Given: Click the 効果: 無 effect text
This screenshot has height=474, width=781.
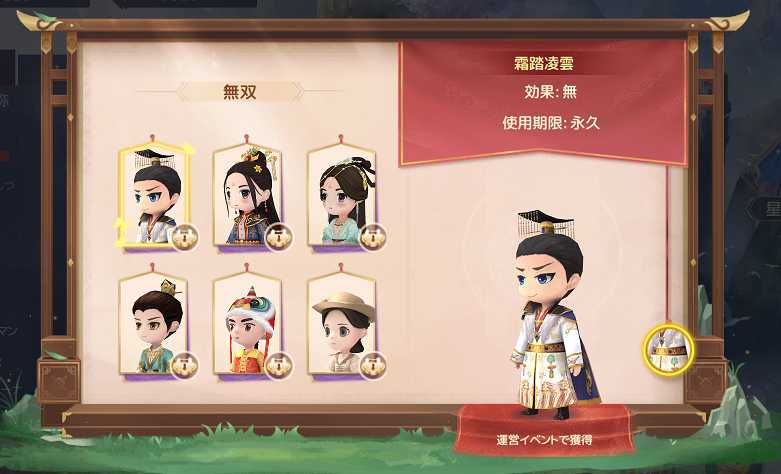Looking at the screenshot, I should click(550, 92).
